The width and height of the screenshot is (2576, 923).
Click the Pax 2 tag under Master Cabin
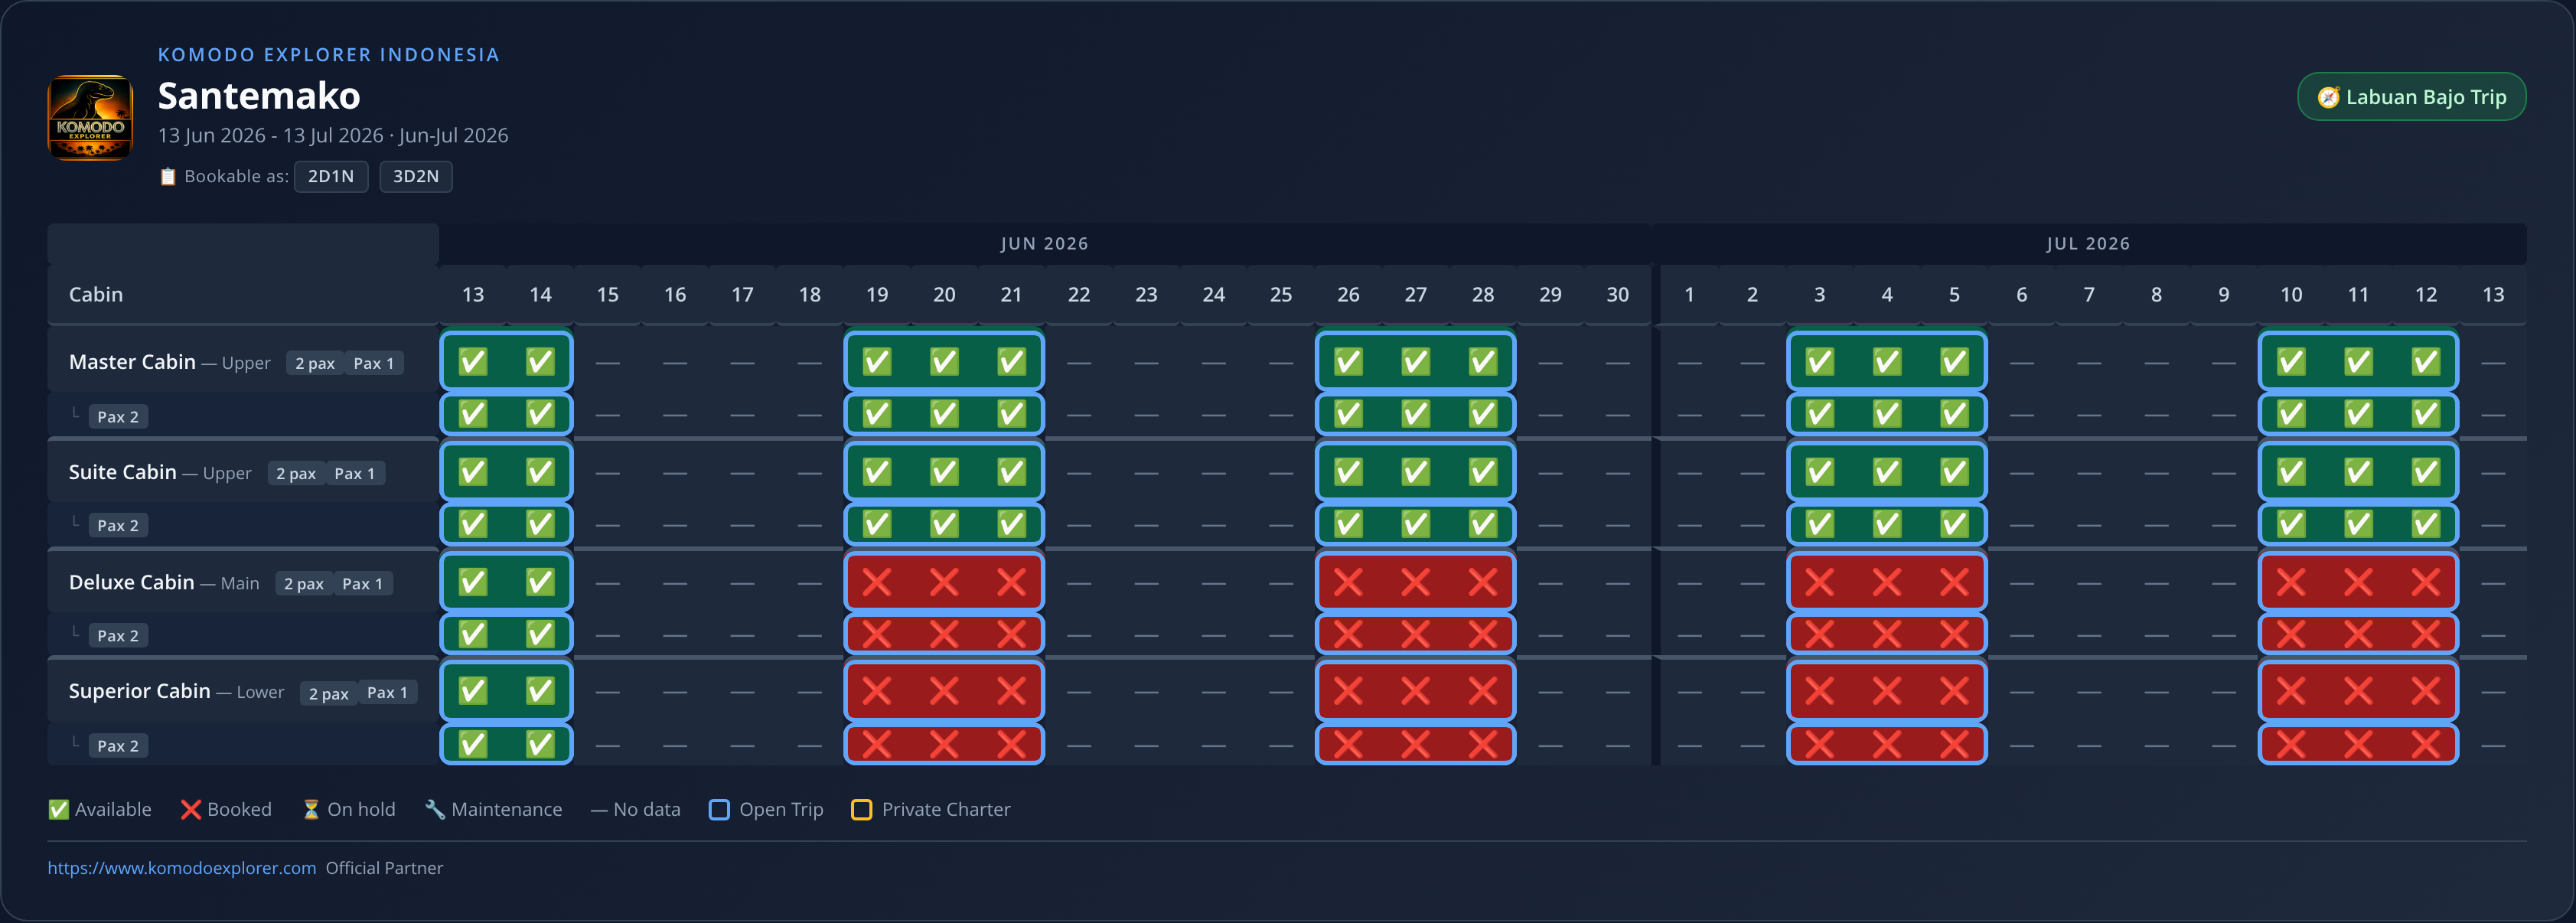pos(118,416)
